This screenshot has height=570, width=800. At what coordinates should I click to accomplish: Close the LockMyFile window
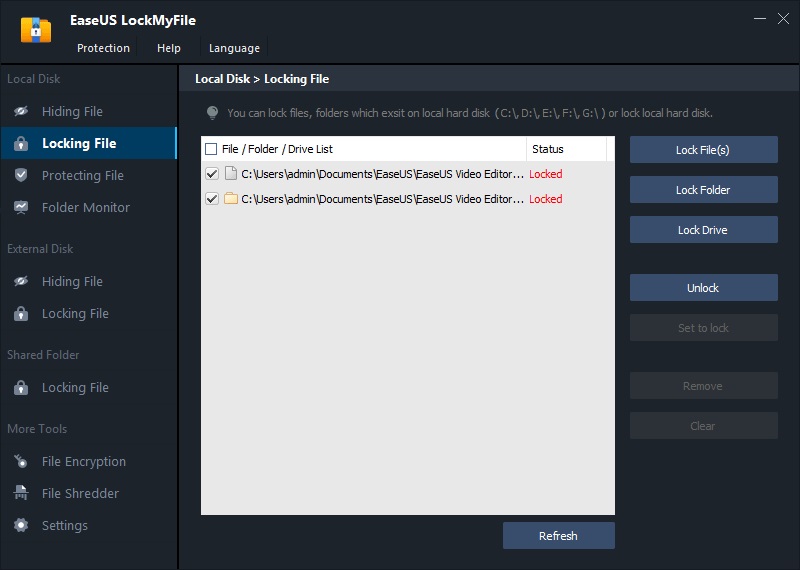pyautogui.click(x=783, y=19)
